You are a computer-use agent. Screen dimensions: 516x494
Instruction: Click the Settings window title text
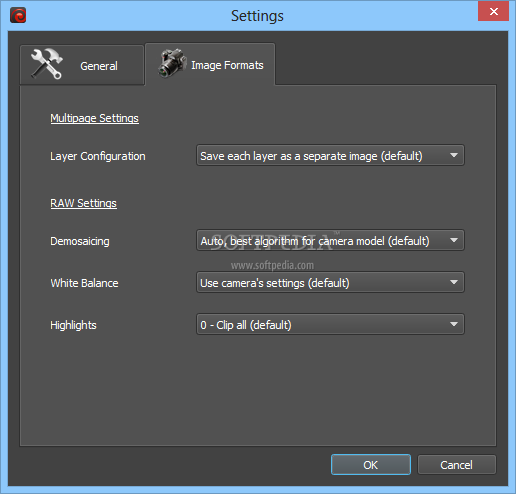[x=257, y=16]
